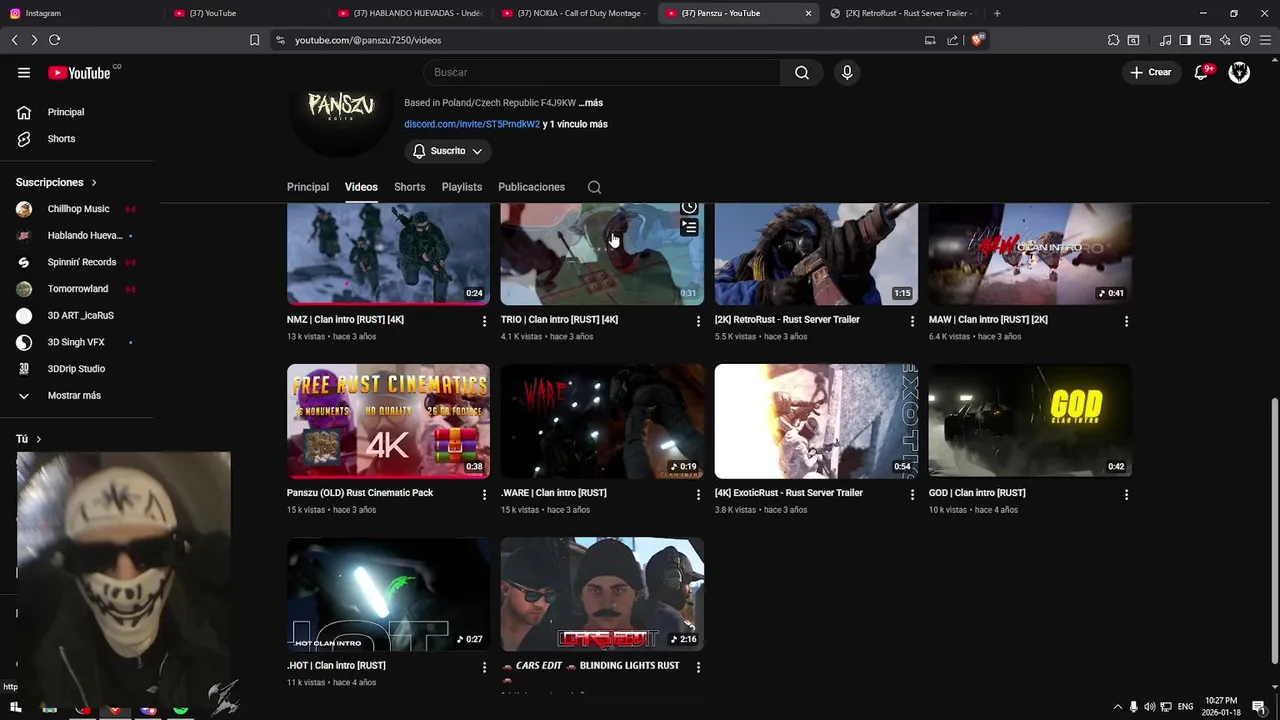Open options for .HOT Clan intro video
Image resolution: width=1280 pixels, height=720 pixels.
484,667
